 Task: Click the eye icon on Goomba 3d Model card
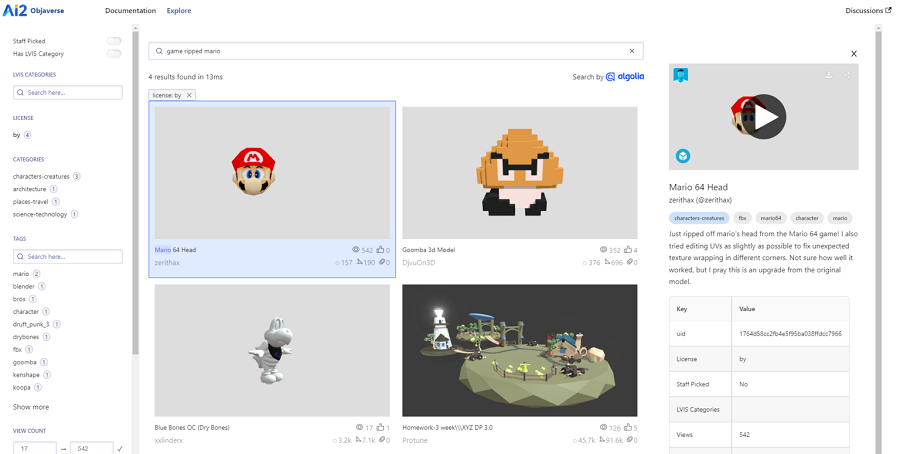(603, 250)
